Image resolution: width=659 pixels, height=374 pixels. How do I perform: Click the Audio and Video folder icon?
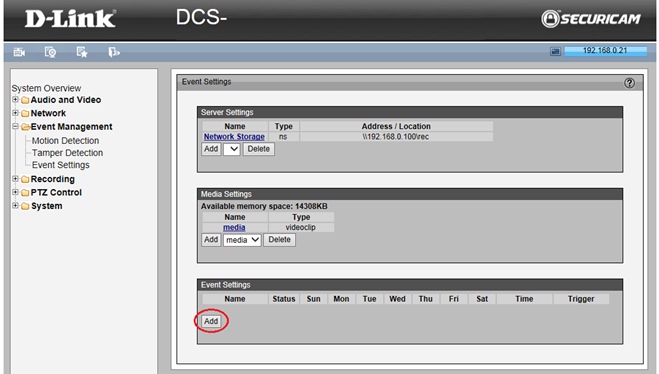click(25, 100)
